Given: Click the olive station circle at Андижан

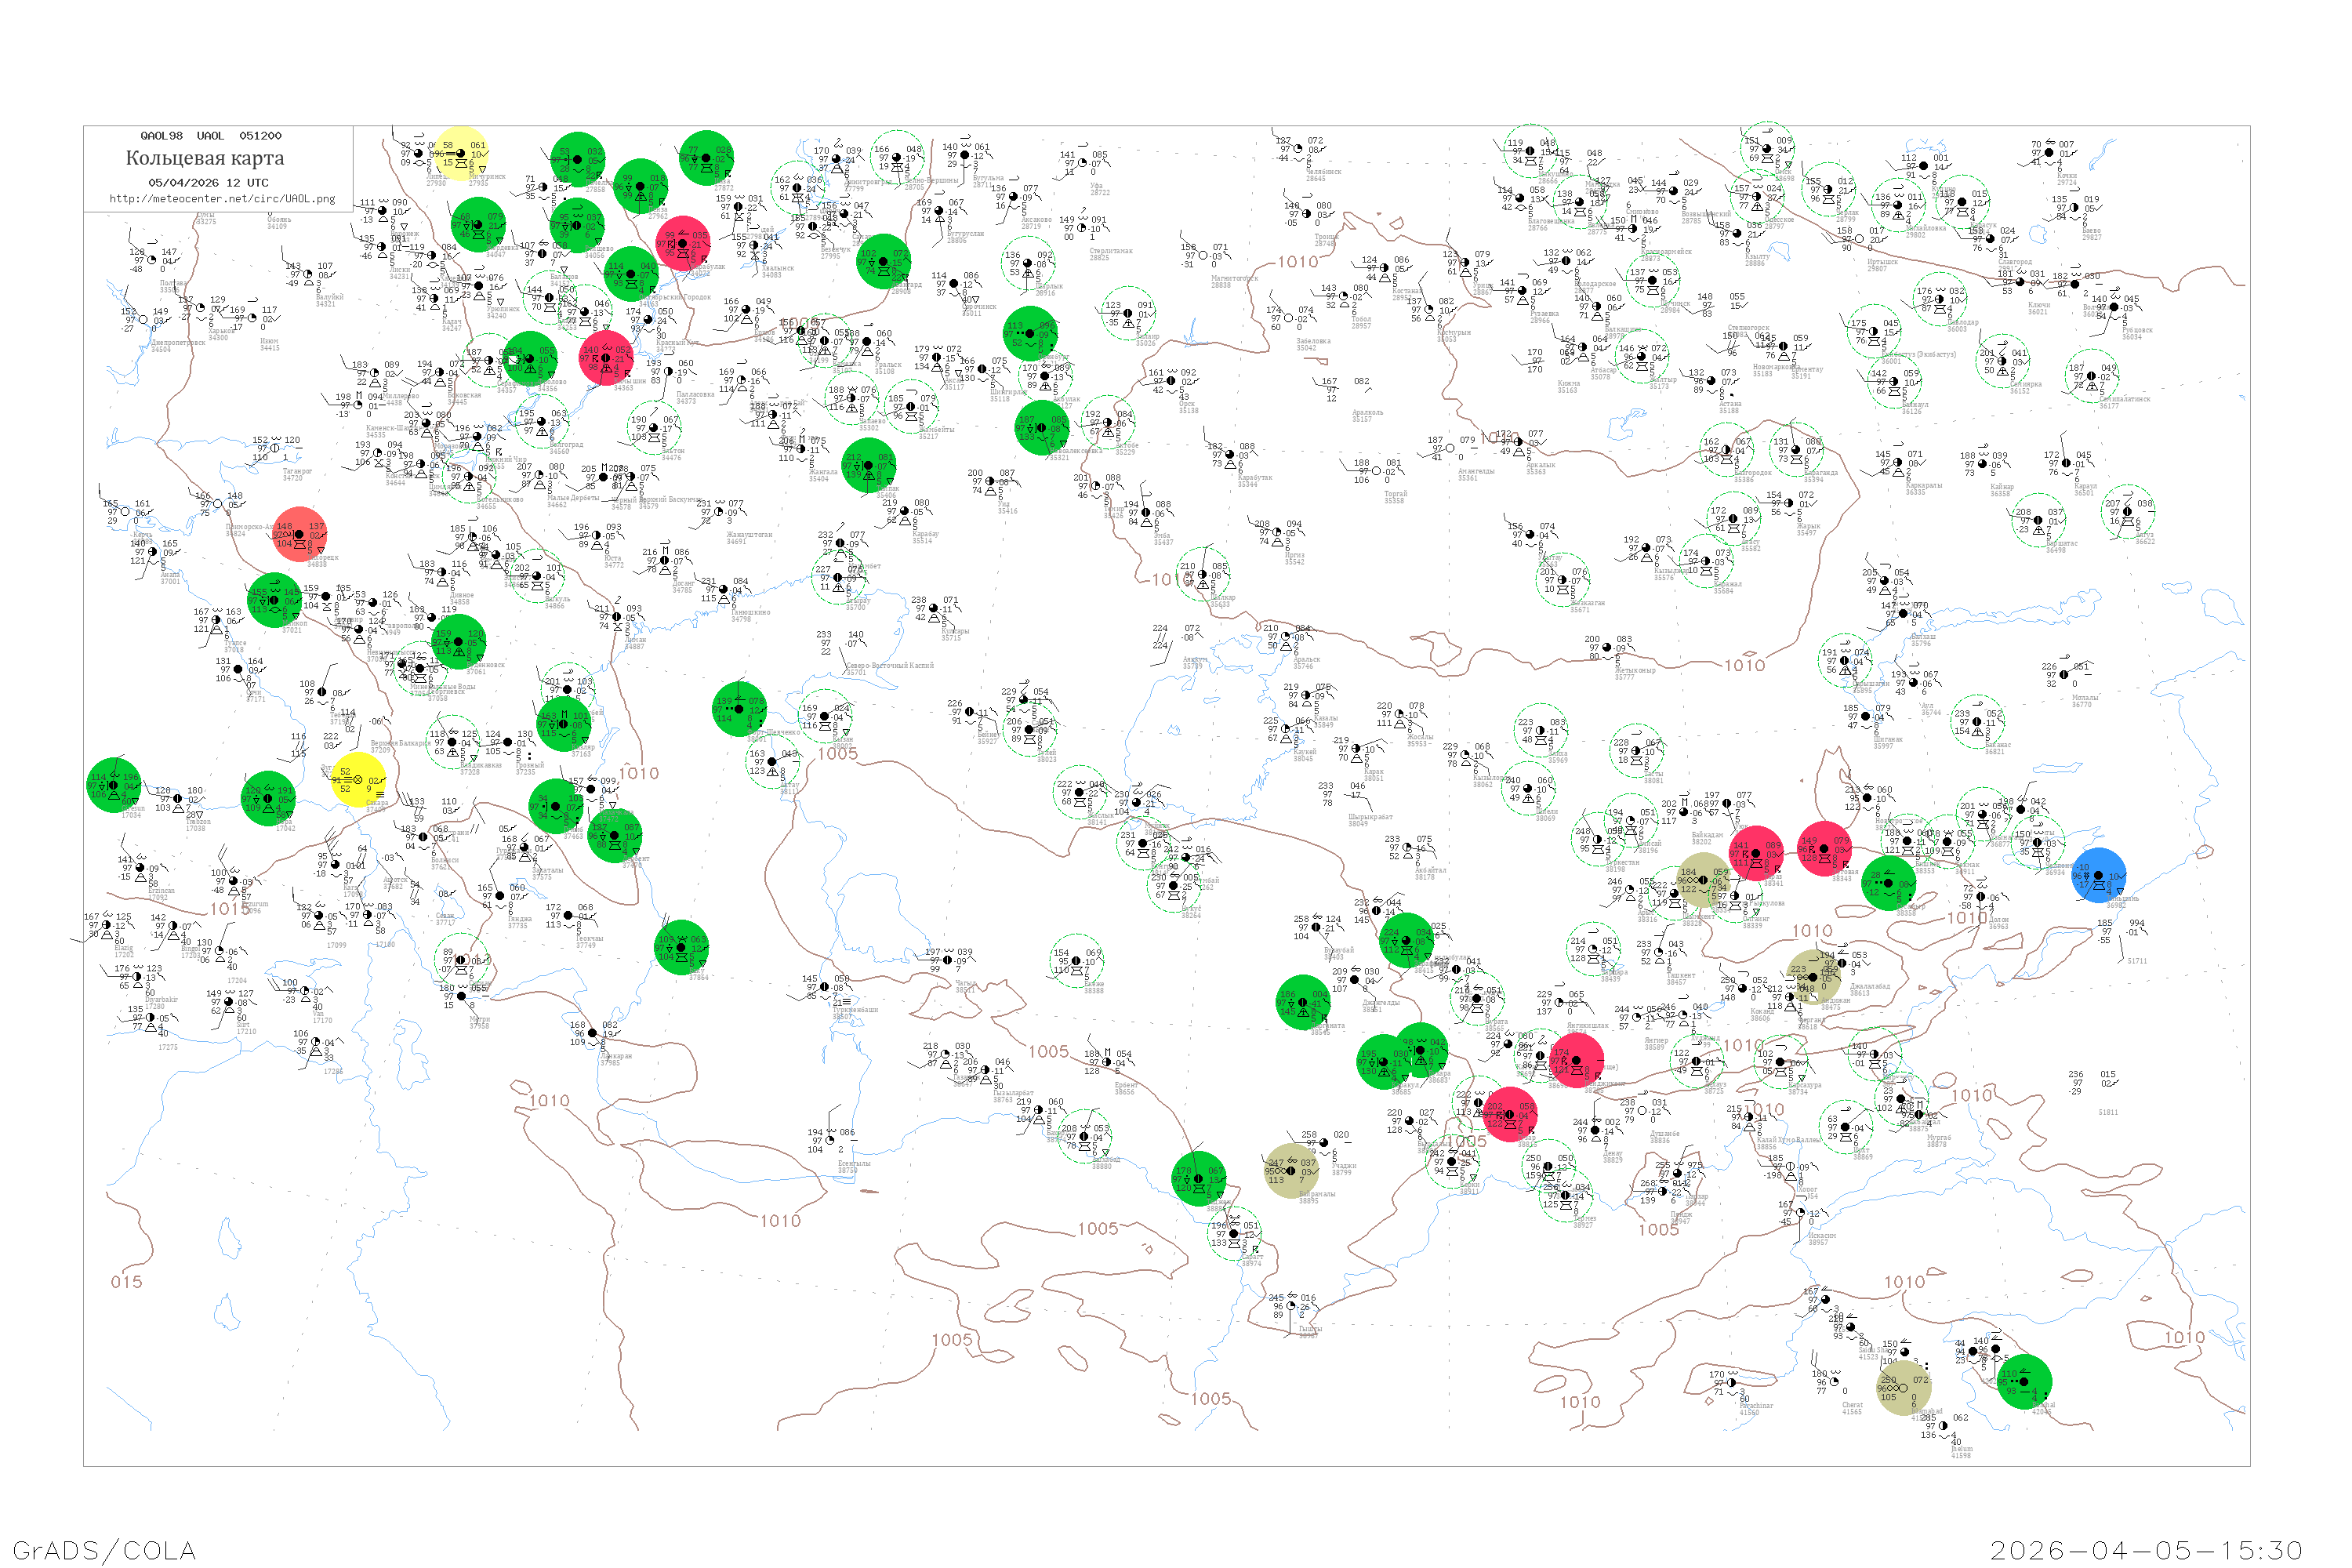Looking at the screenshot, I should point(1814,977).
